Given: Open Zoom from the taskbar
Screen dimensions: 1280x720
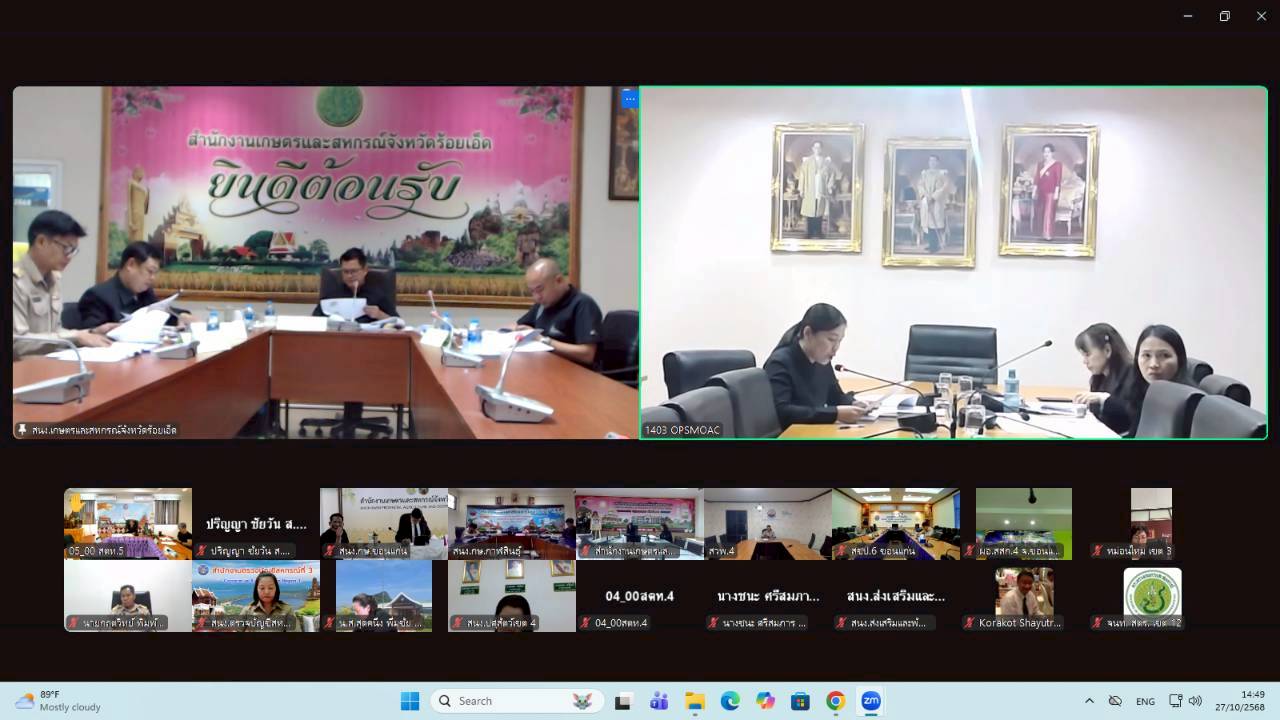Looking at the screenshot, I should coord(871,701).
